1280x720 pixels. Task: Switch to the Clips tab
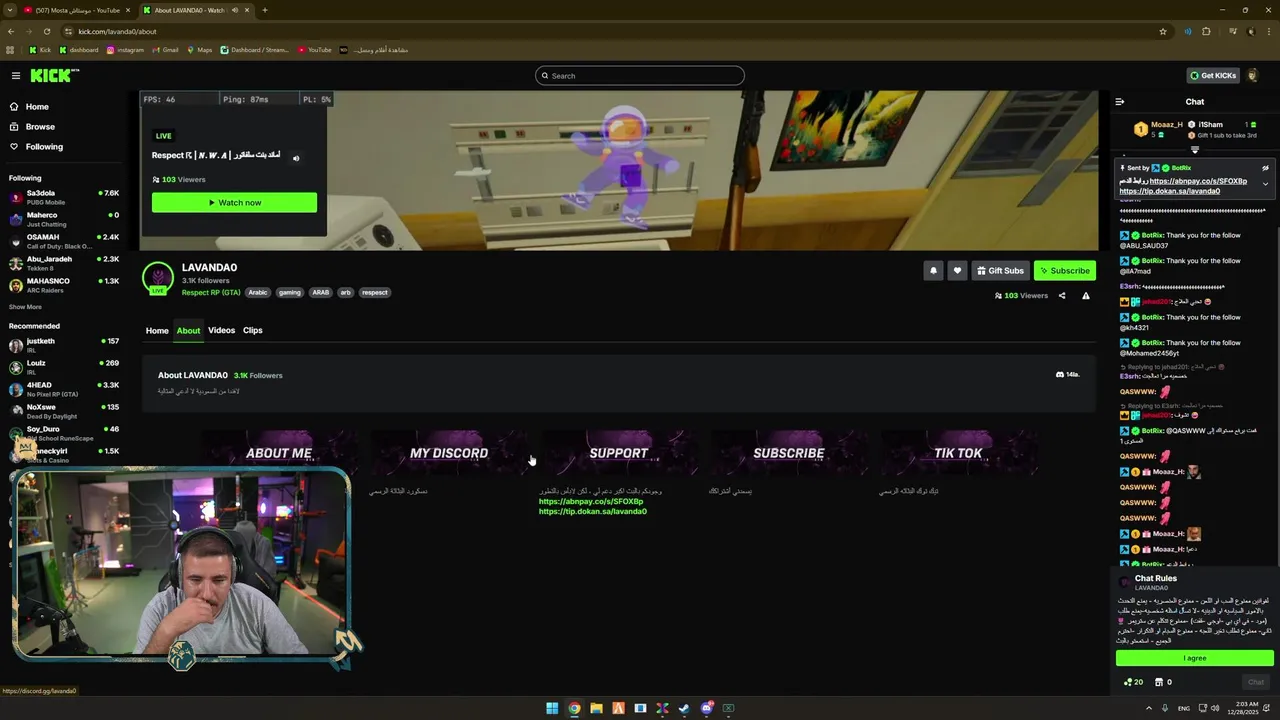[x=252, y=331]
